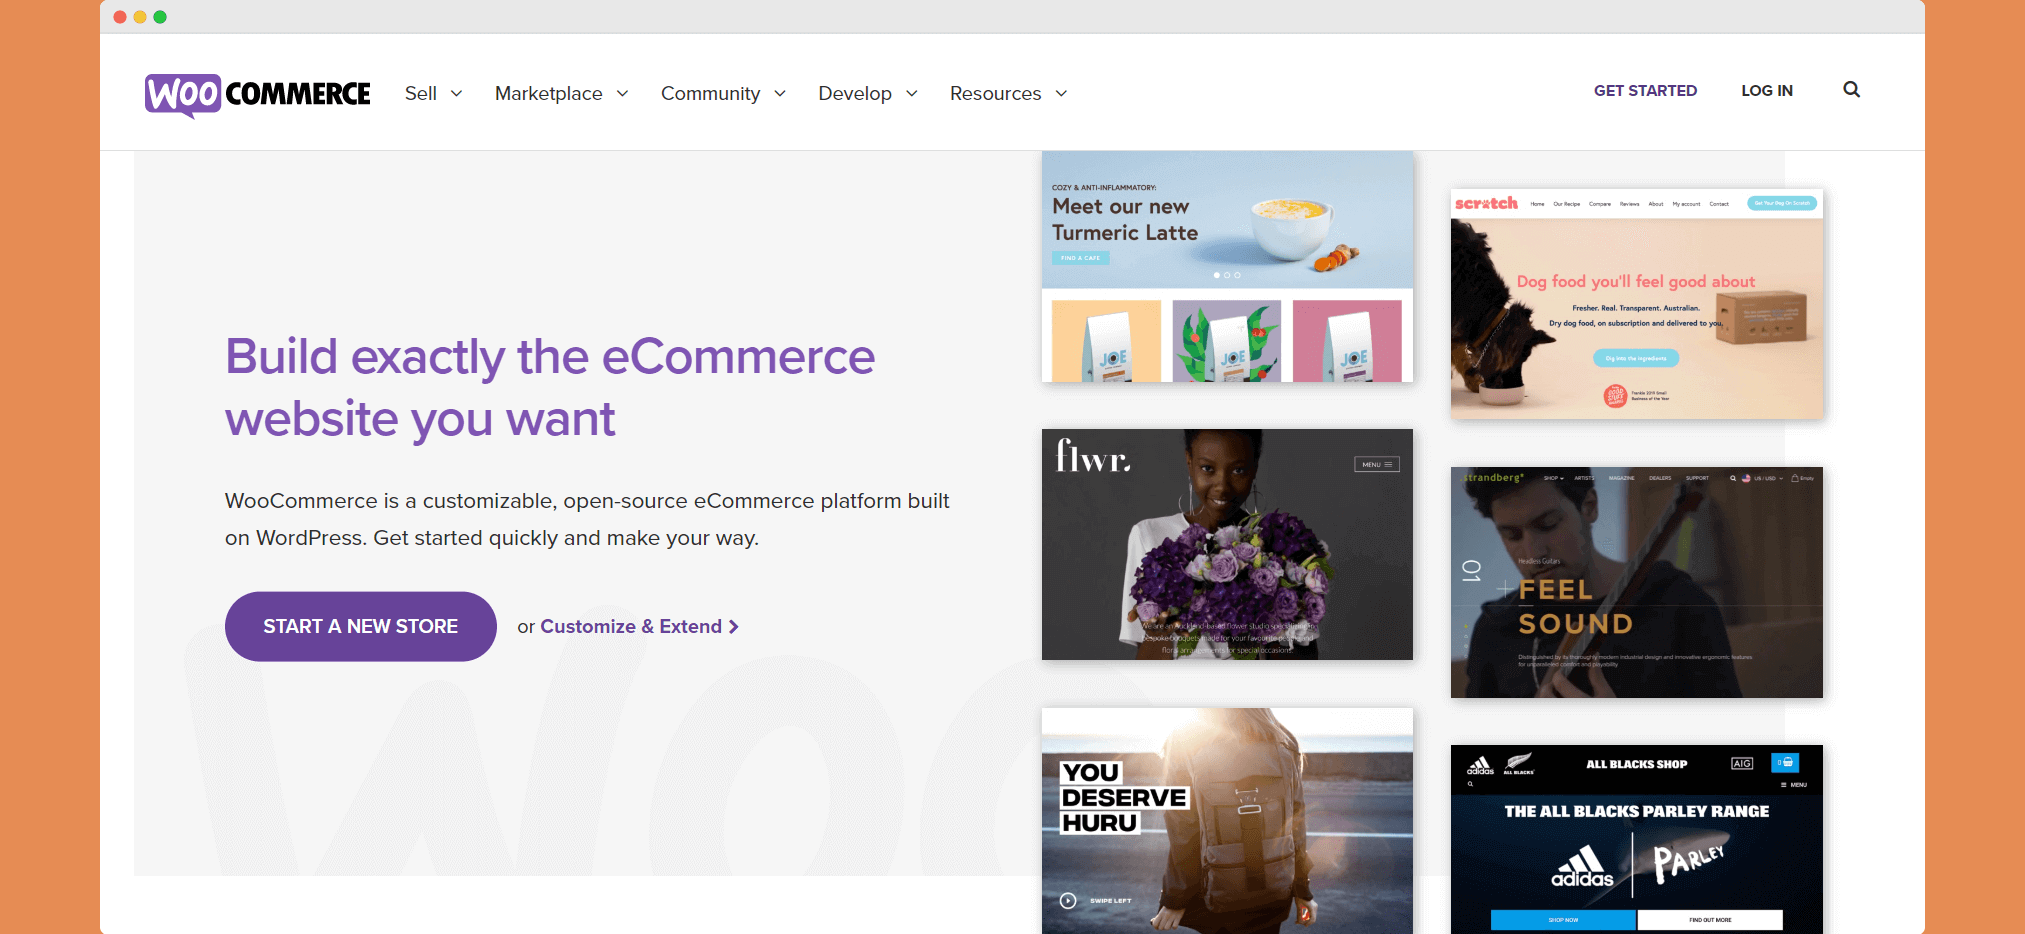This screenshot has width=2025, height=934.
Task: Expand the Sell dropdown menu
Action: pos(433,94)
